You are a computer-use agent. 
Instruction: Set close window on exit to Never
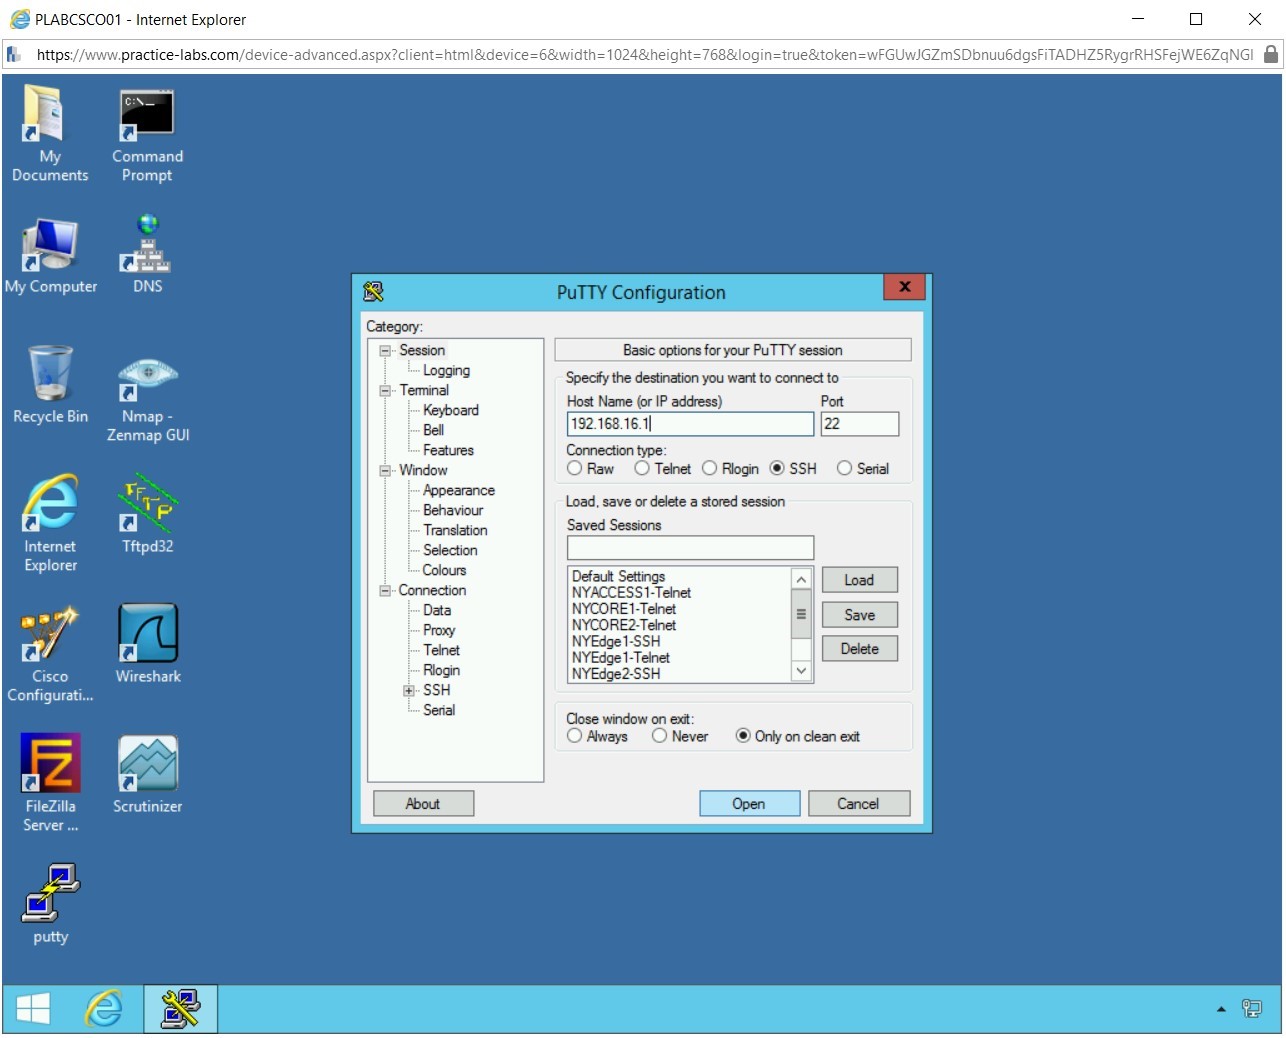(659, 736)
